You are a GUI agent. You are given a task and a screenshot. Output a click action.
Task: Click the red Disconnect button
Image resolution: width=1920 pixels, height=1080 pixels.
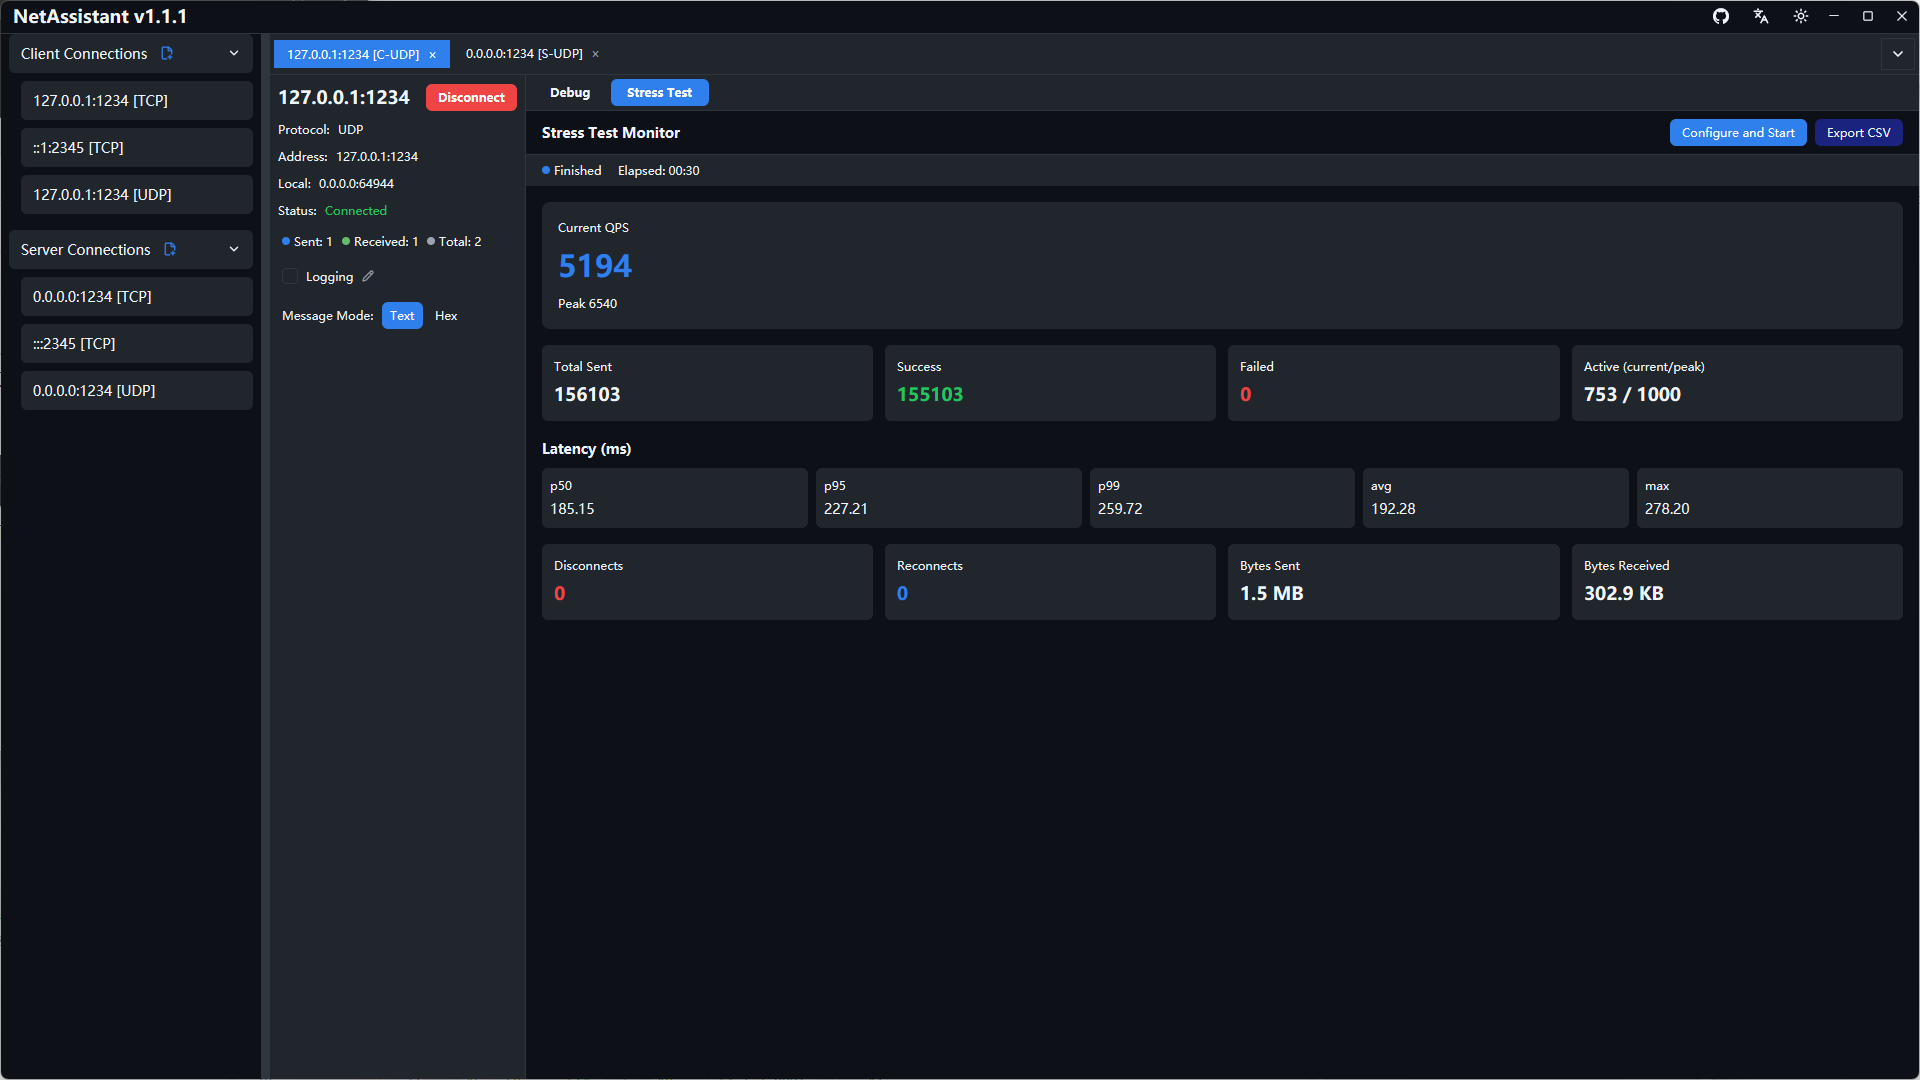click(x=471, y=97)
